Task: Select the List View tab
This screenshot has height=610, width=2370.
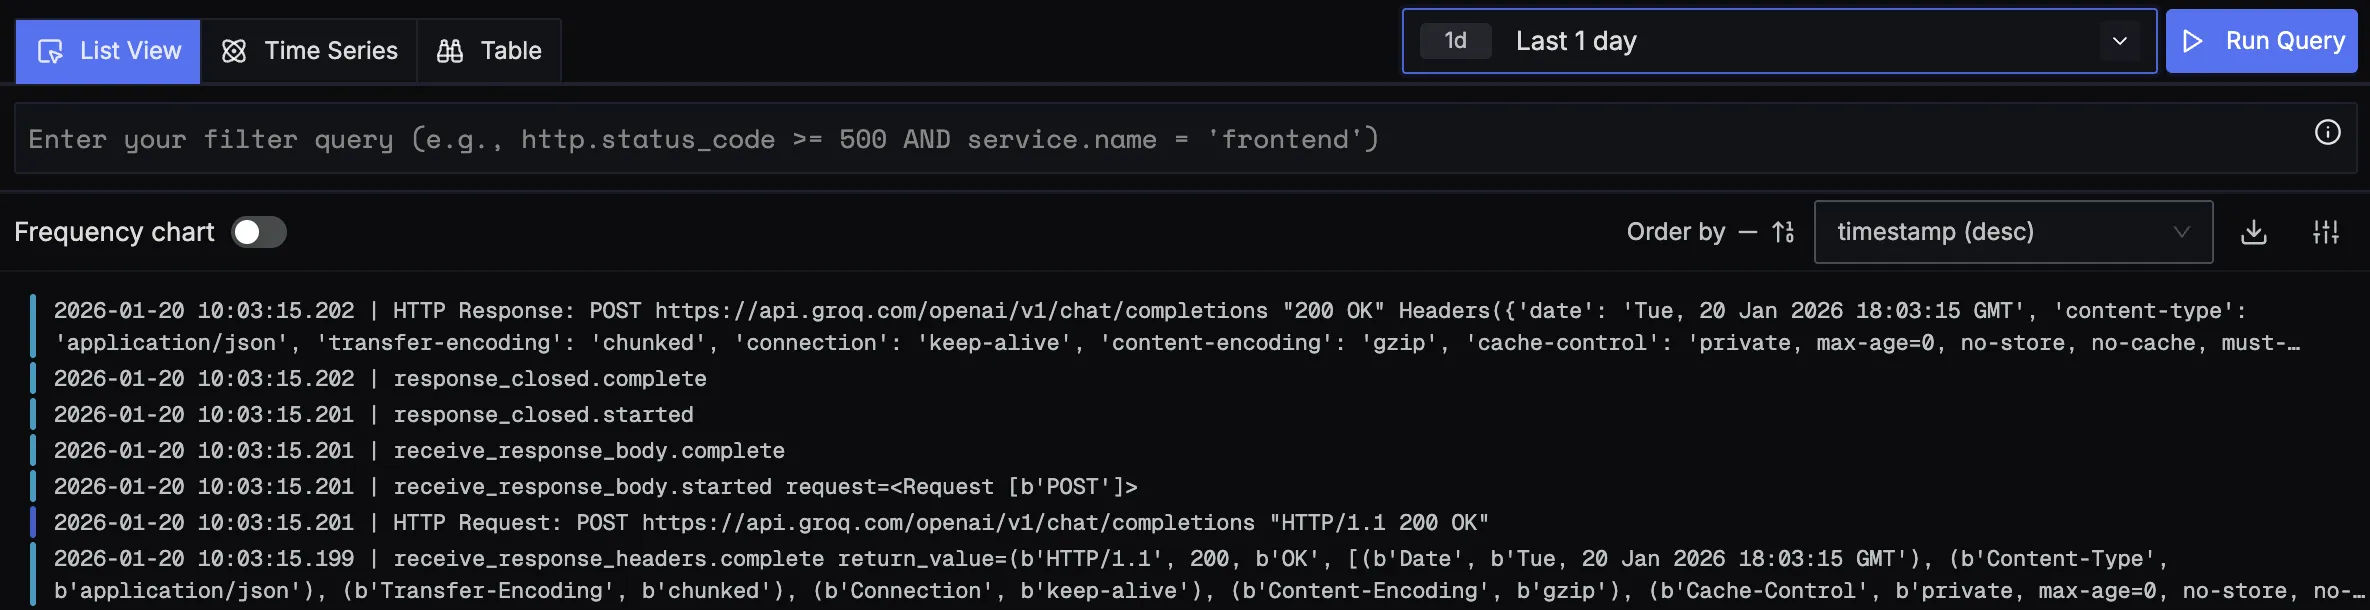Action: tap(108, 51)
